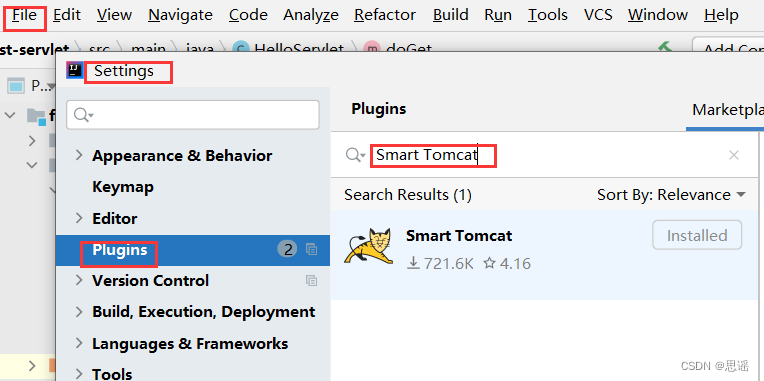This screenshot has width=764, height=381.
Task: Click the Smart Tomcat plugin cat icon
Action: click(369, 247)
